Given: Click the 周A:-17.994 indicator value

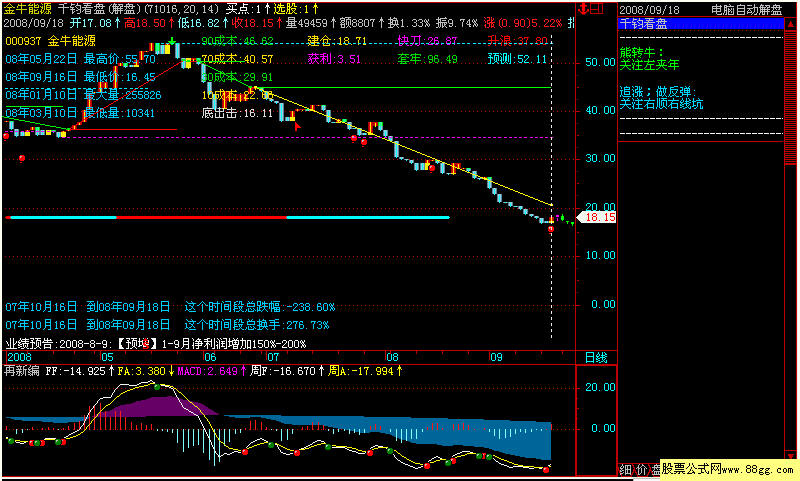Looking at the screenshot, I should 365,371.
